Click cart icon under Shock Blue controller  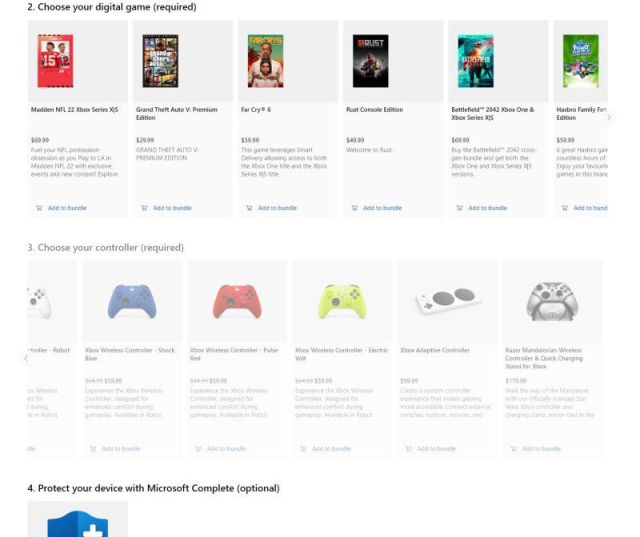93,449
